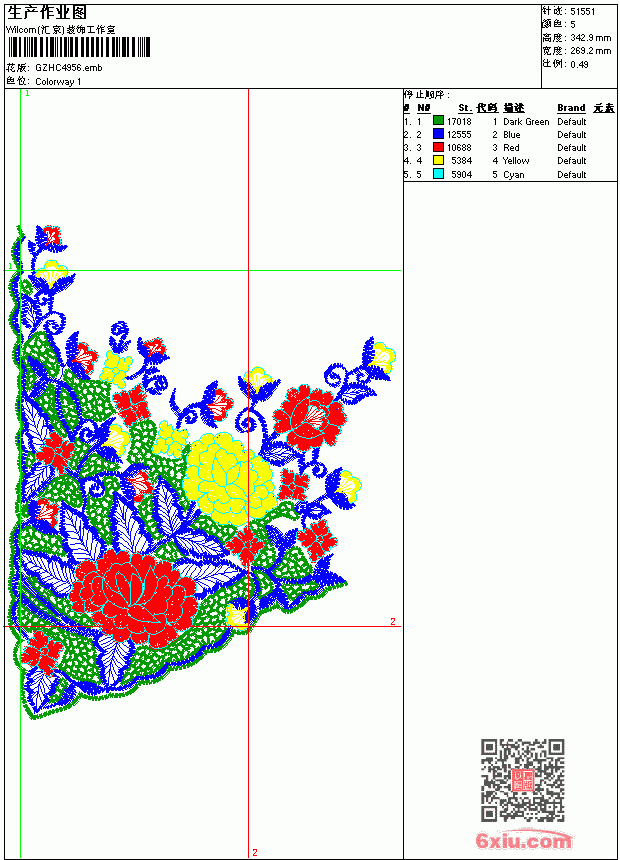
Task: Click the St. stitch count column header
Action: [465, 108]
